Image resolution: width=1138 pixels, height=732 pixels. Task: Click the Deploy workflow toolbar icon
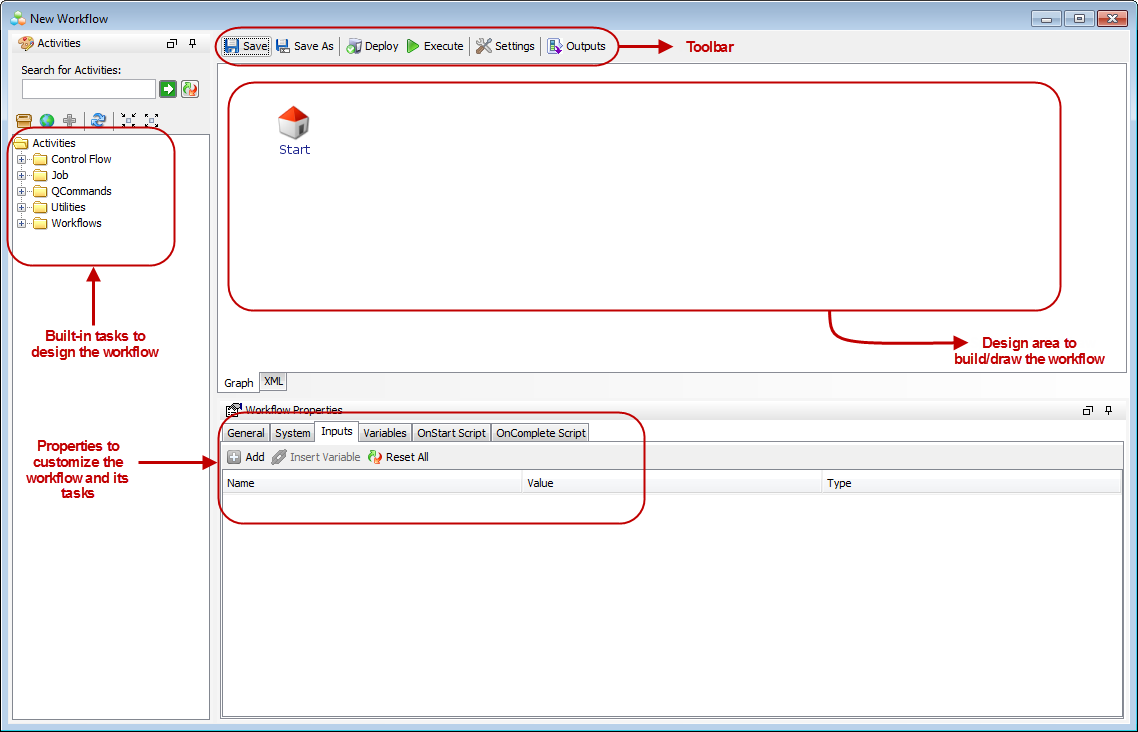[x=372, y=46]
